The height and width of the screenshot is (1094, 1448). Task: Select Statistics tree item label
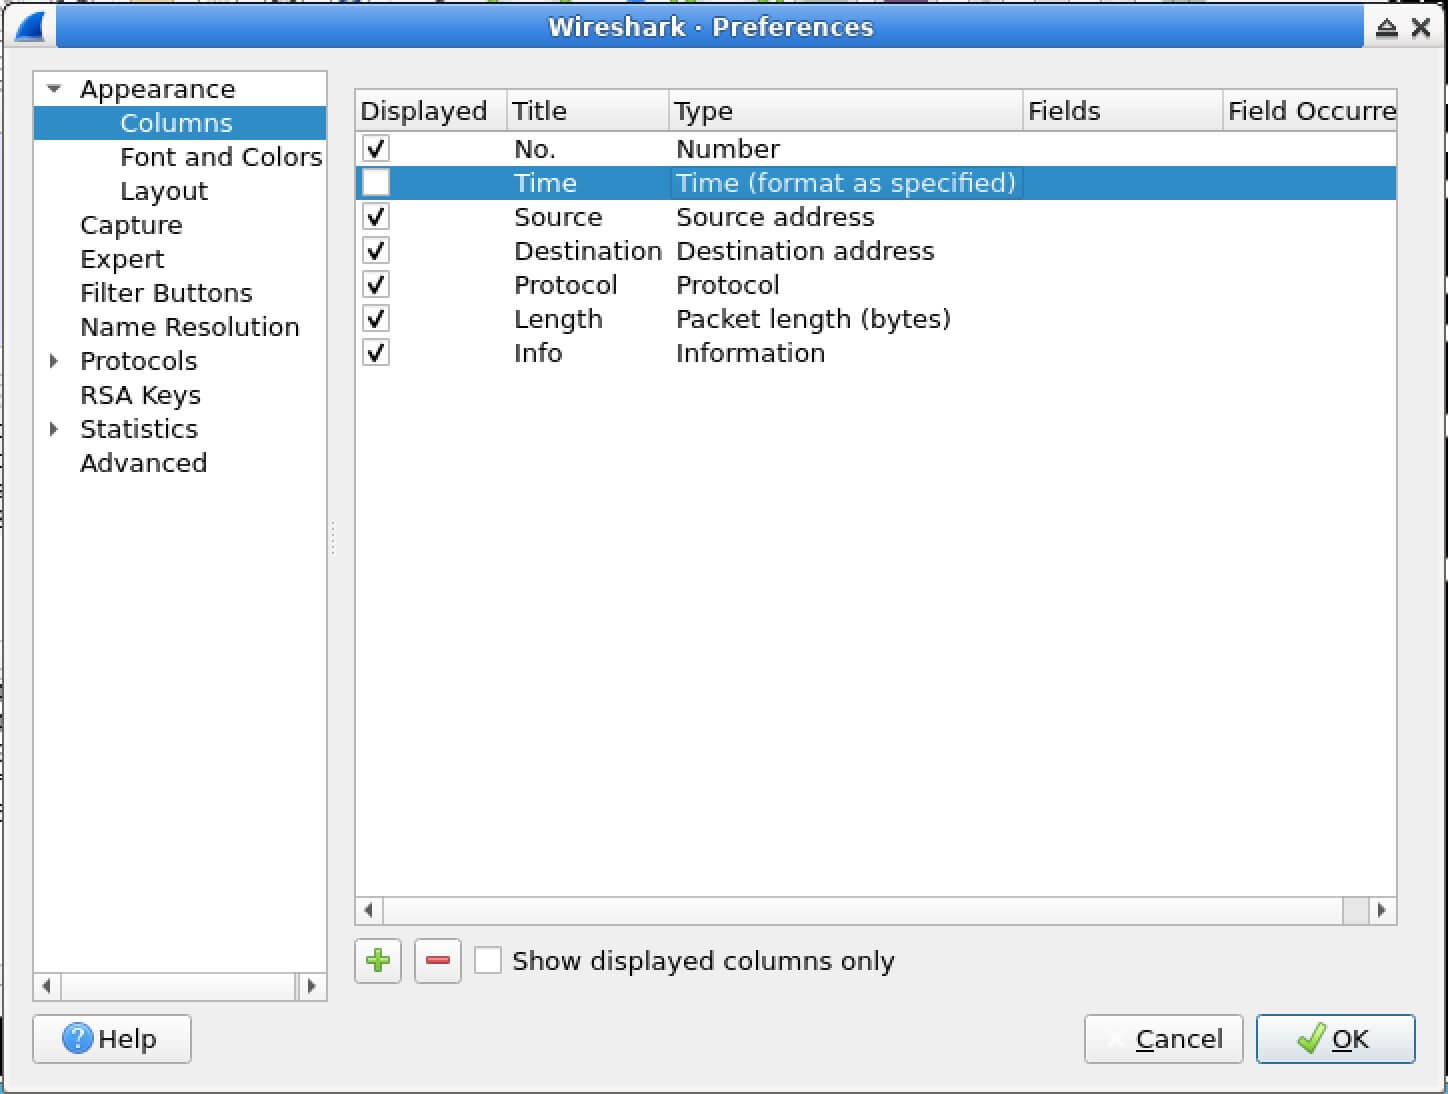139,429
